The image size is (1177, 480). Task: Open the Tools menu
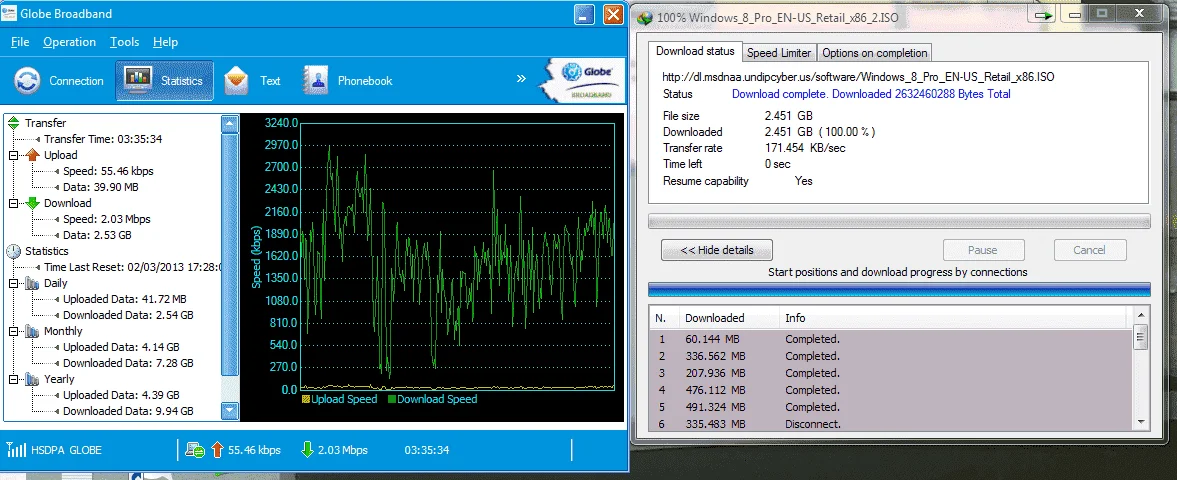pos(125,42)
